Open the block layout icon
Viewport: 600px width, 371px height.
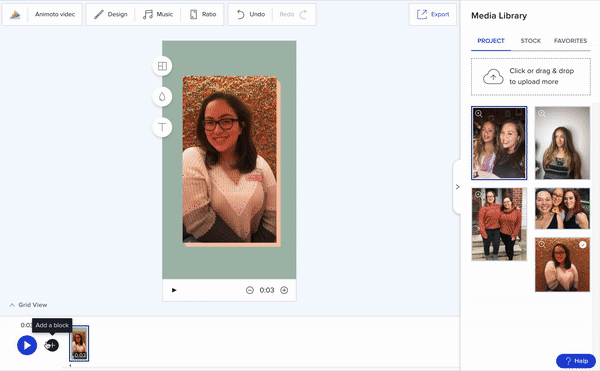162,66
